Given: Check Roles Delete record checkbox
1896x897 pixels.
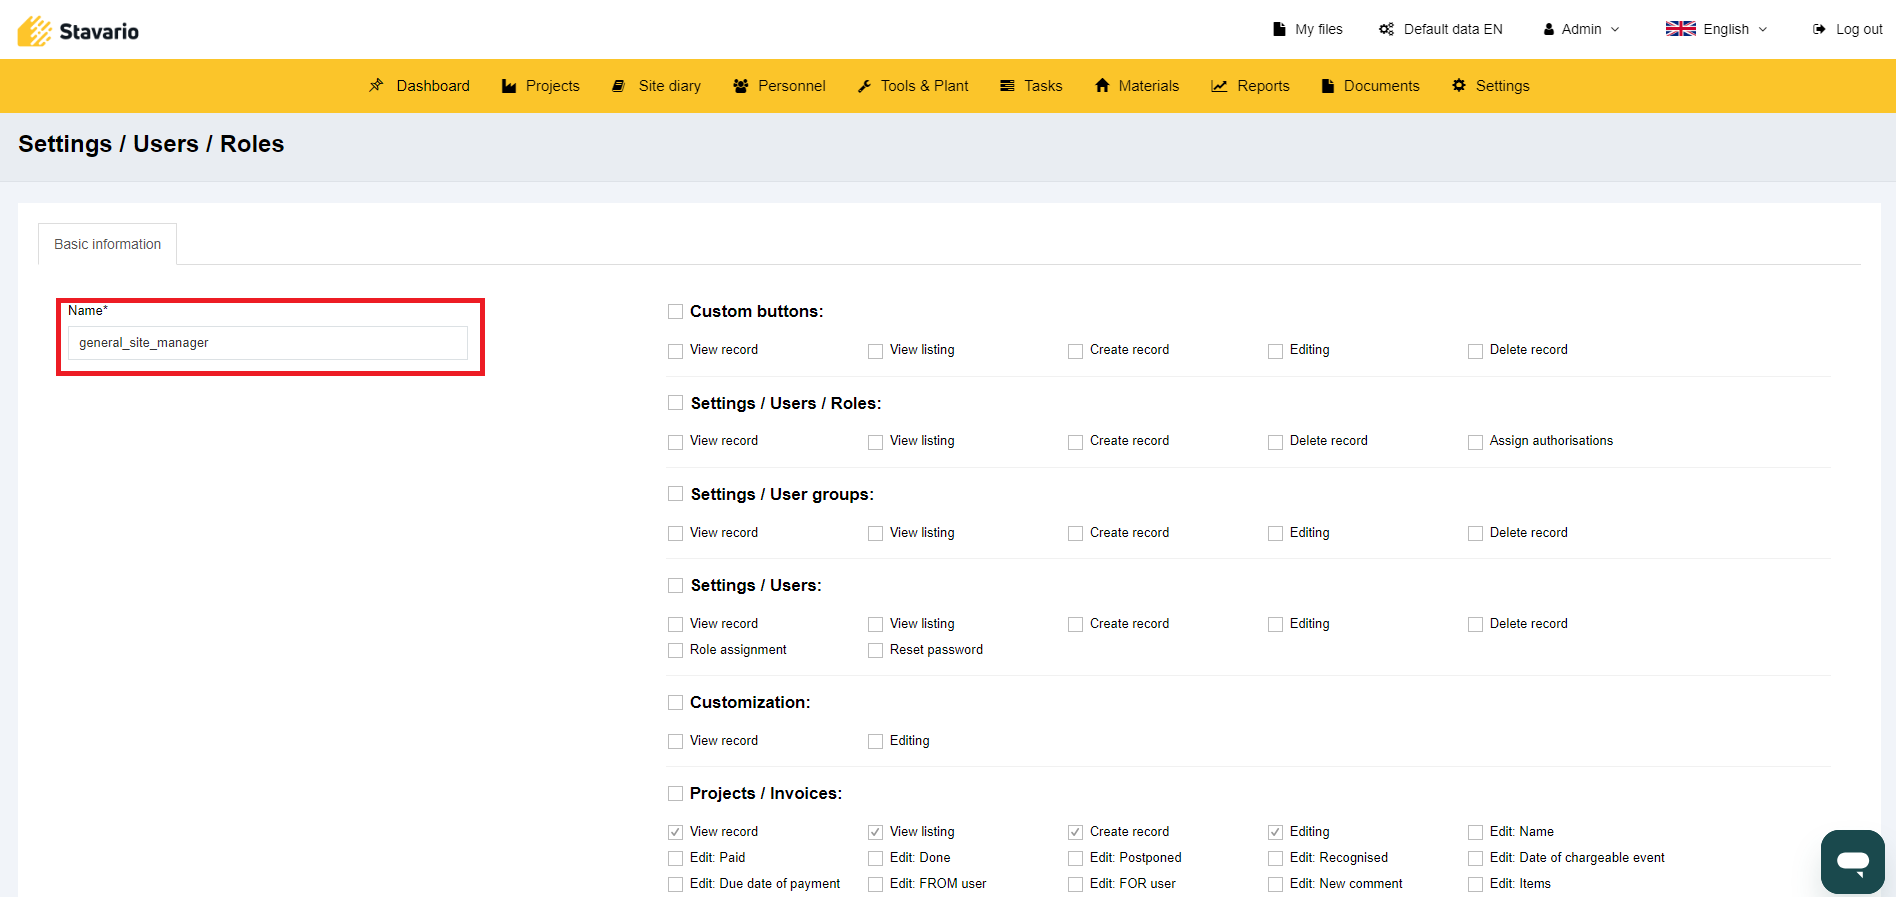Looking at the screenshot, I should (x=1275, y=442).
